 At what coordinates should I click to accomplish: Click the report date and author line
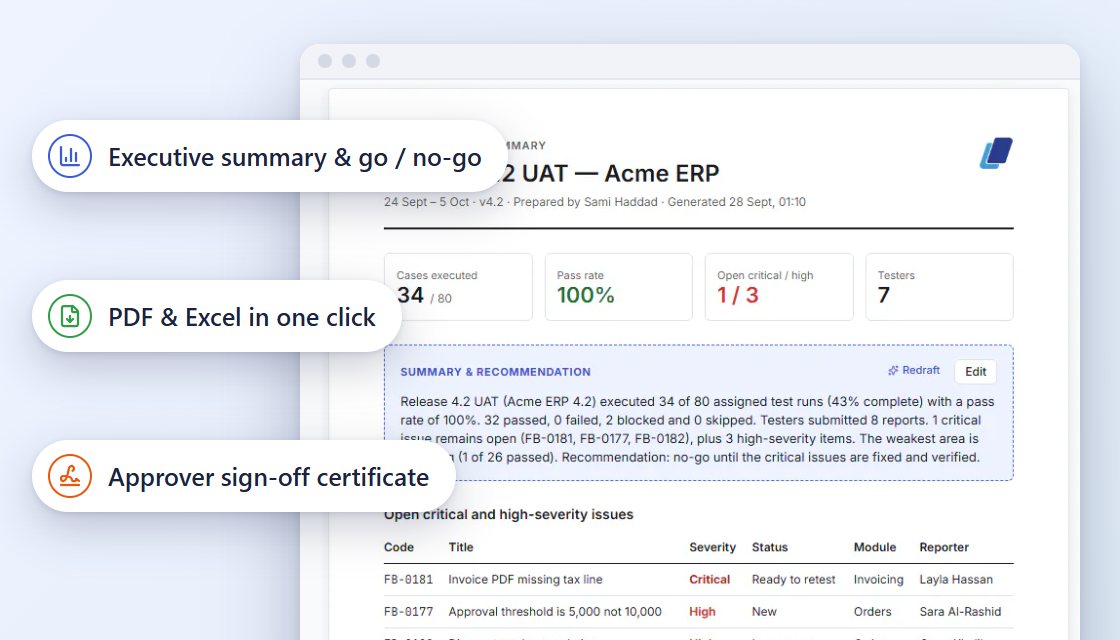594,201
